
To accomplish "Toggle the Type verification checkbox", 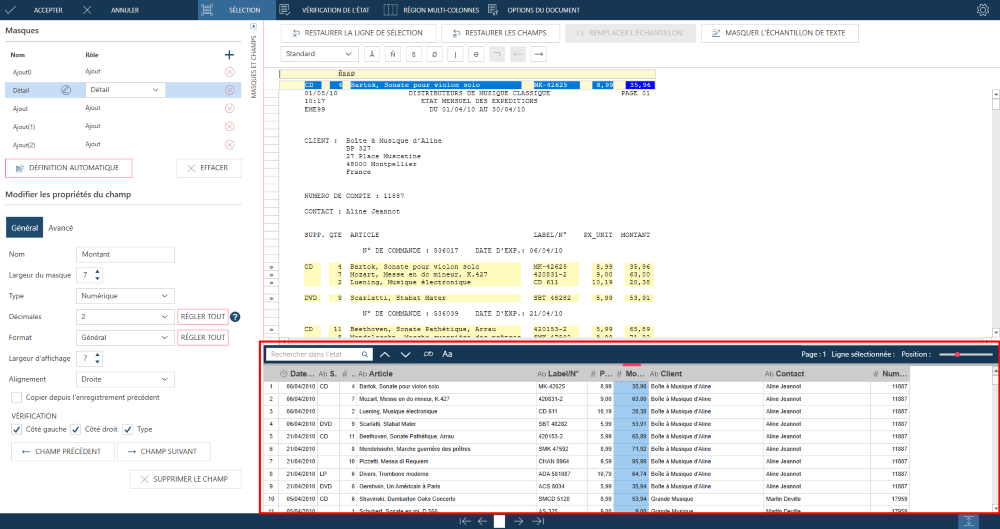I will (x=129, y=430).
